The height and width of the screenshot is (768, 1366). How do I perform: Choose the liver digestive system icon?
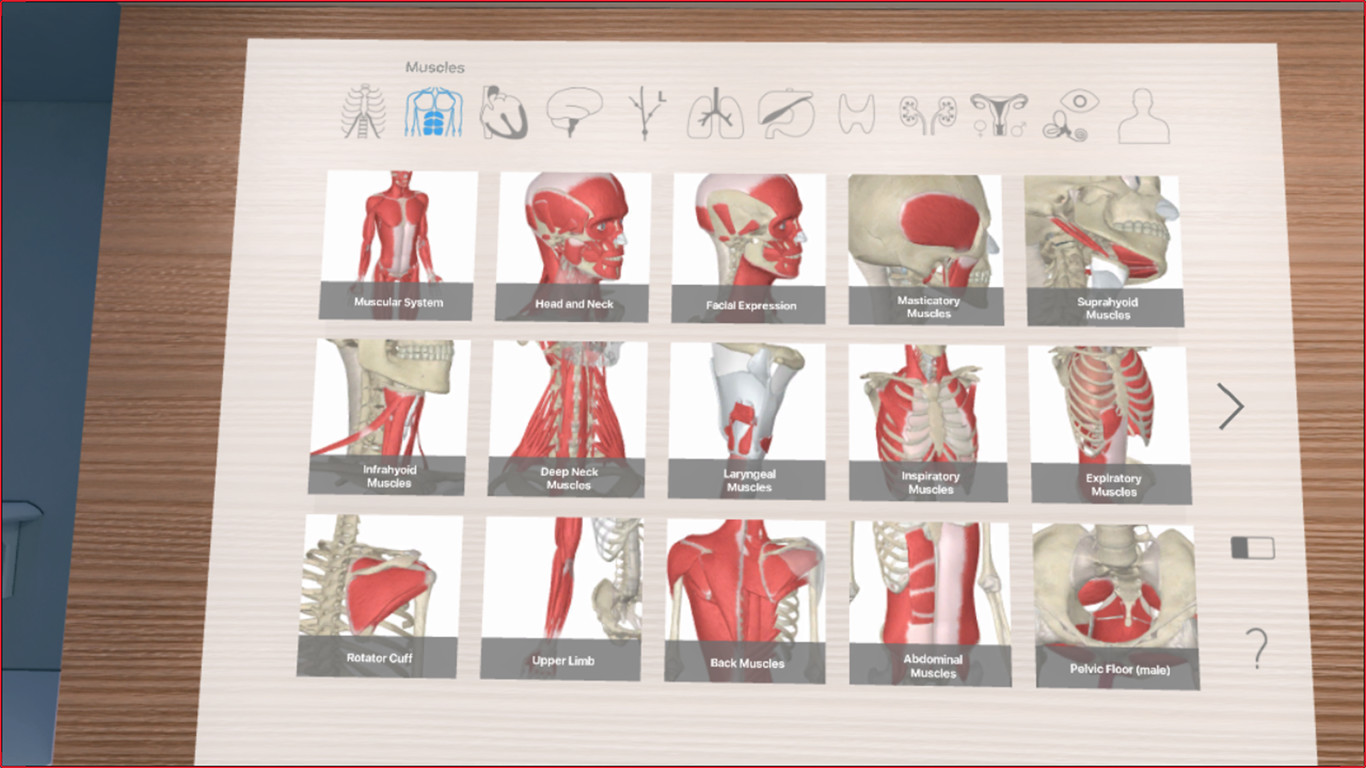tap(785, 114)
